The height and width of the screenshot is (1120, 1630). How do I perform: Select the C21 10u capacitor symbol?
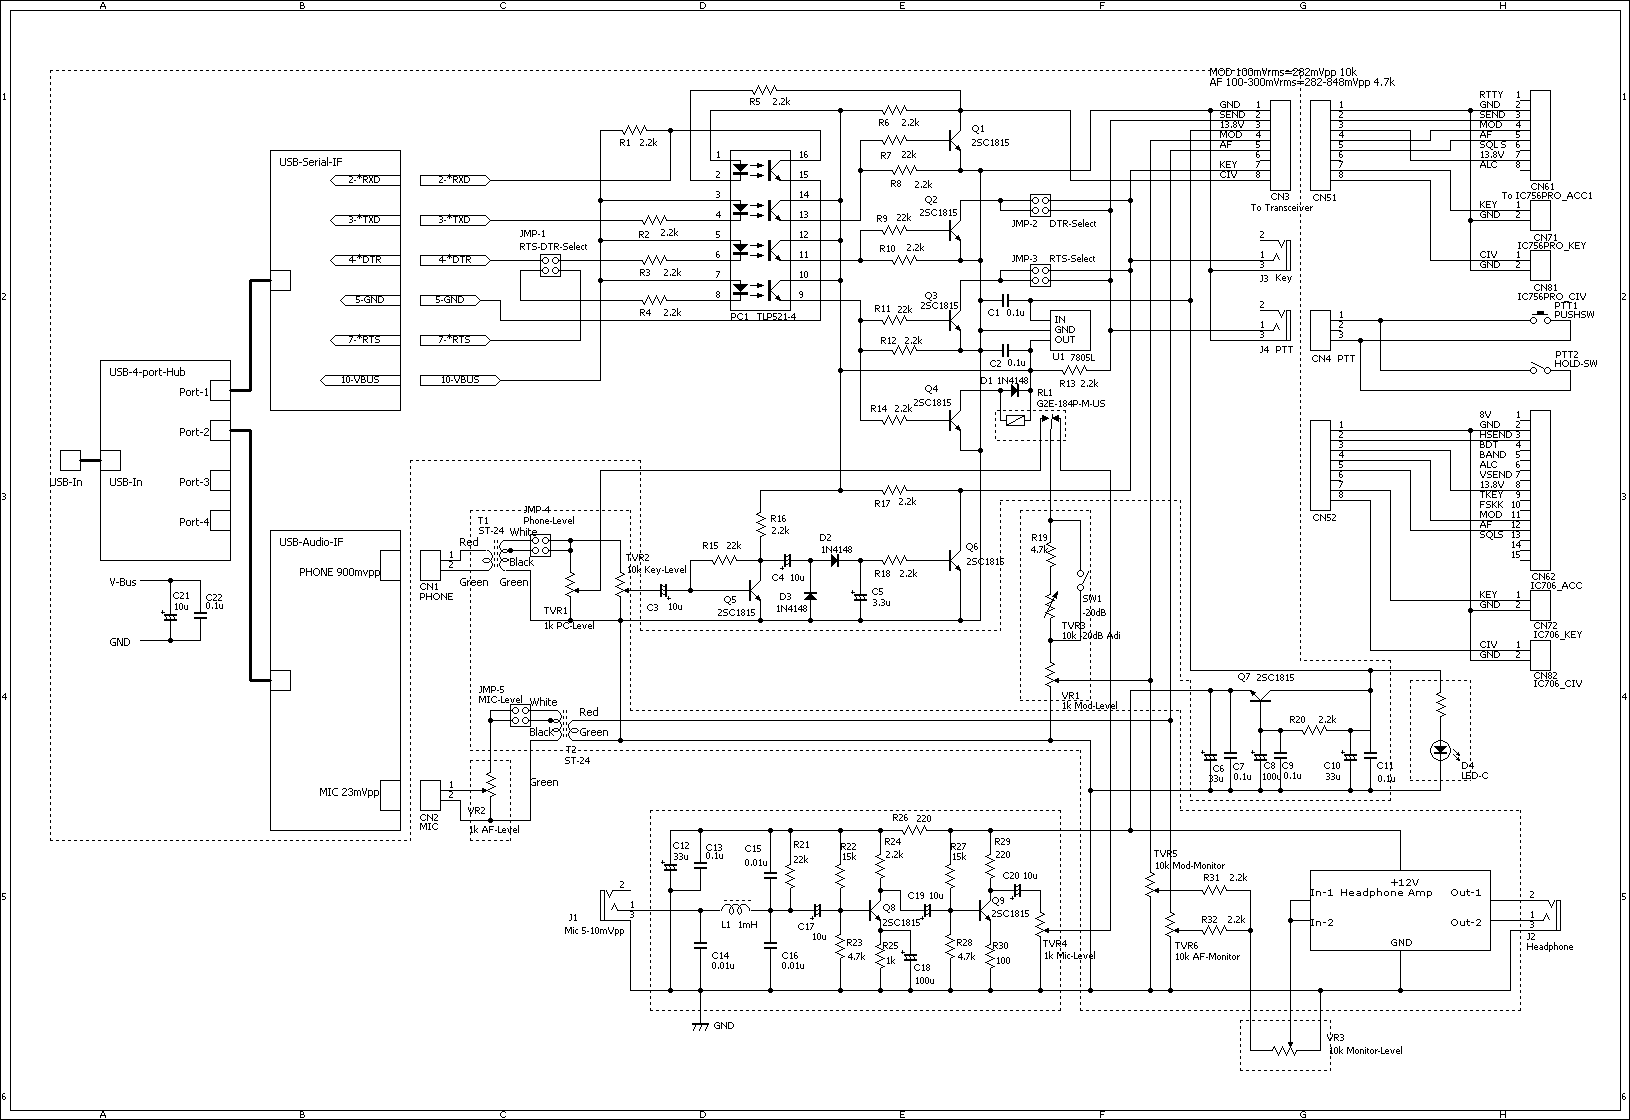pyautogui.click(x=170, y=616)
